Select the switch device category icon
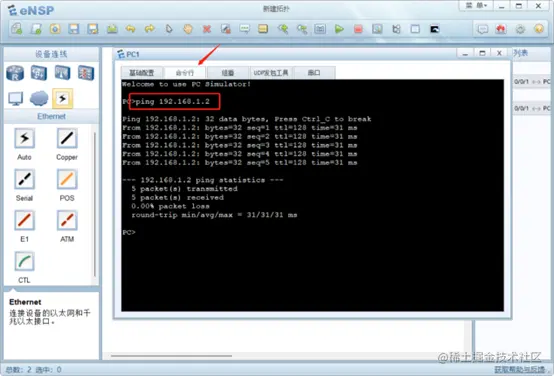The image size is (554, 376). tap(39, 73)
